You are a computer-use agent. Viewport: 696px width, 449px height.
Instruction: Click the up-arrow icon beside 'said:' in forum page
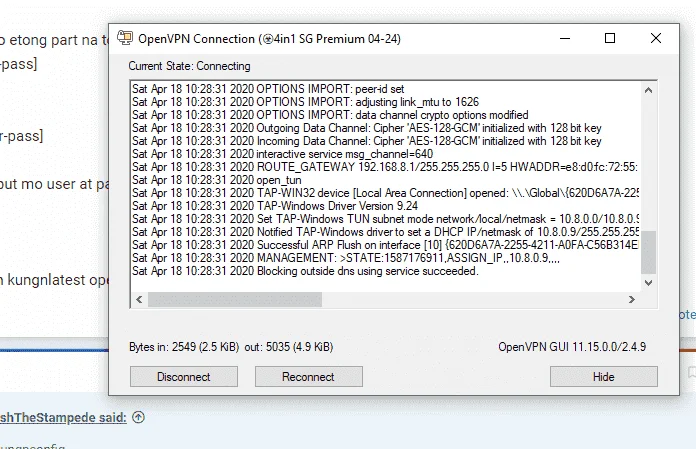(x=138, y=417)
